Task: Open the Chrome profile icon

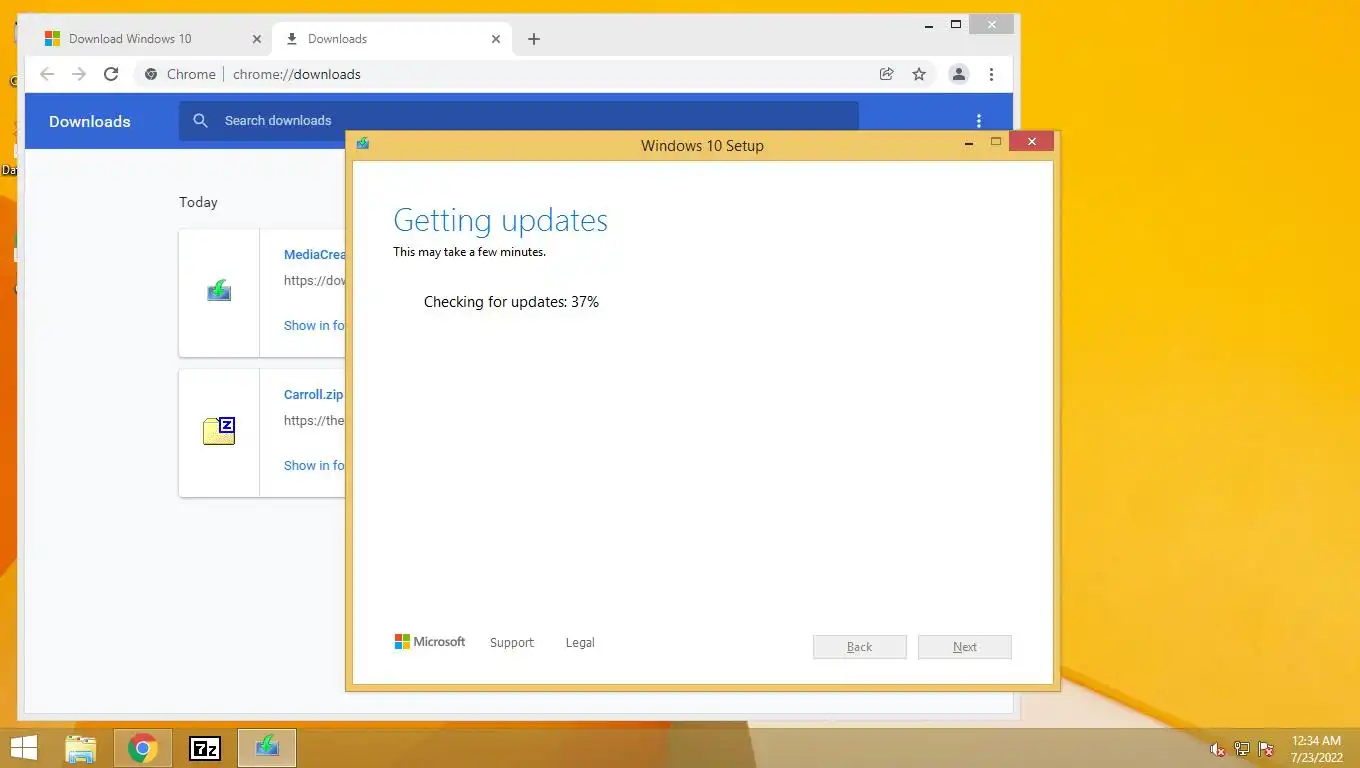Action: tap(958, 74)
